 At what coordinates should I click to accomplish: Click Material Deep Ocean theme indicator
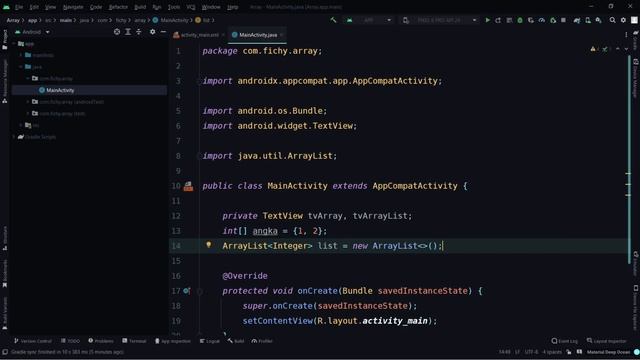(609, 352)
